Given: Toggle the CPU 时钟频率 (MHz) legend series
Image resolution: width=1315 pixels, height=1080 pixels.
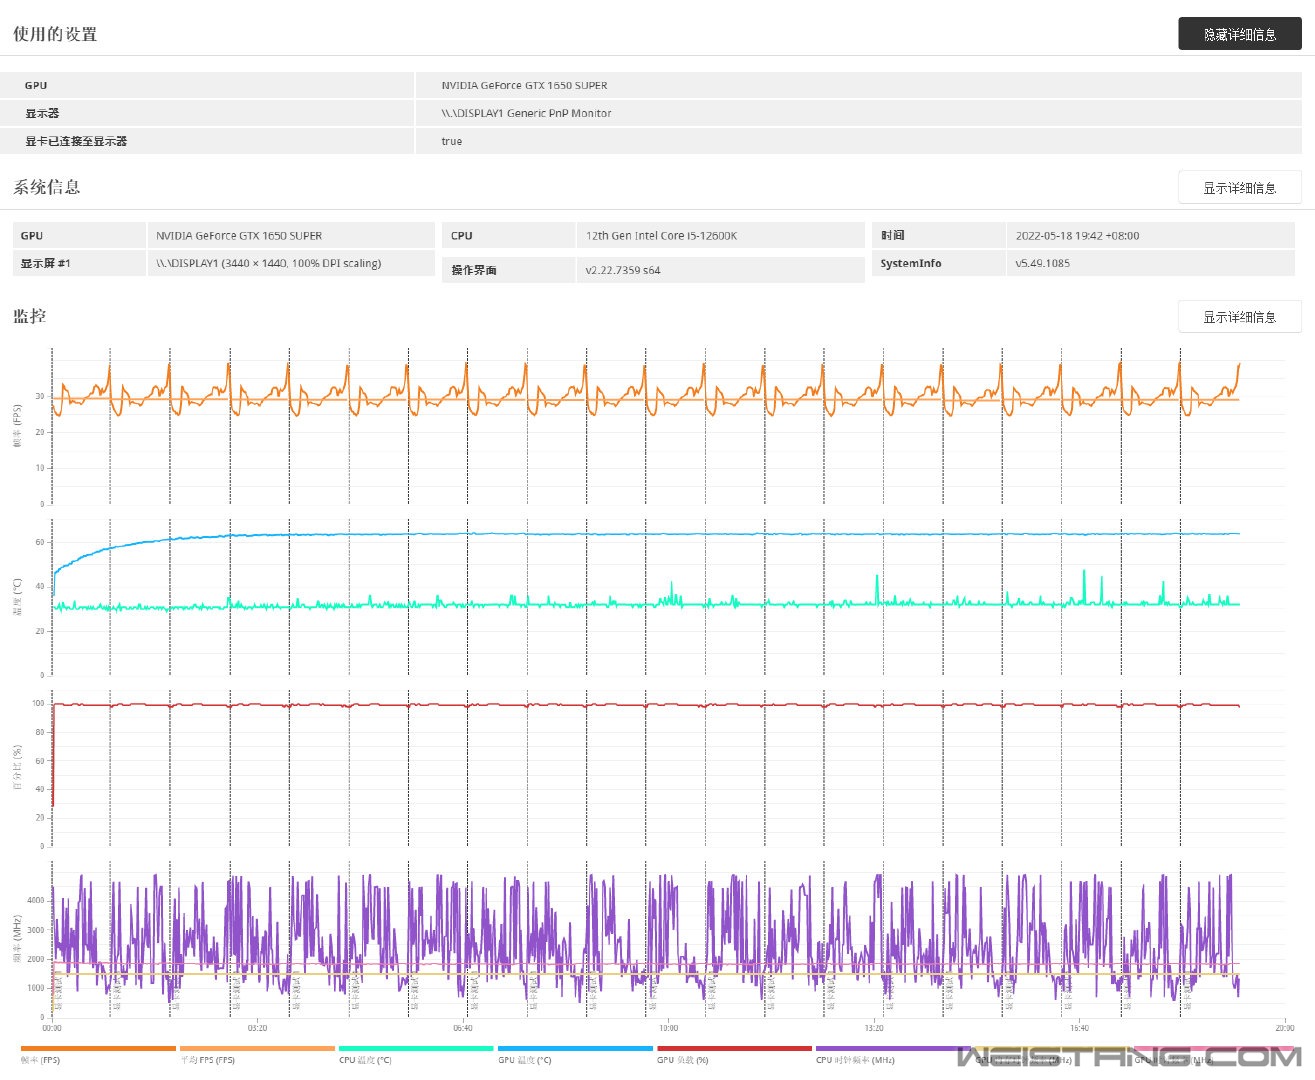Looking at the screenshot, I should [855, 1060].
